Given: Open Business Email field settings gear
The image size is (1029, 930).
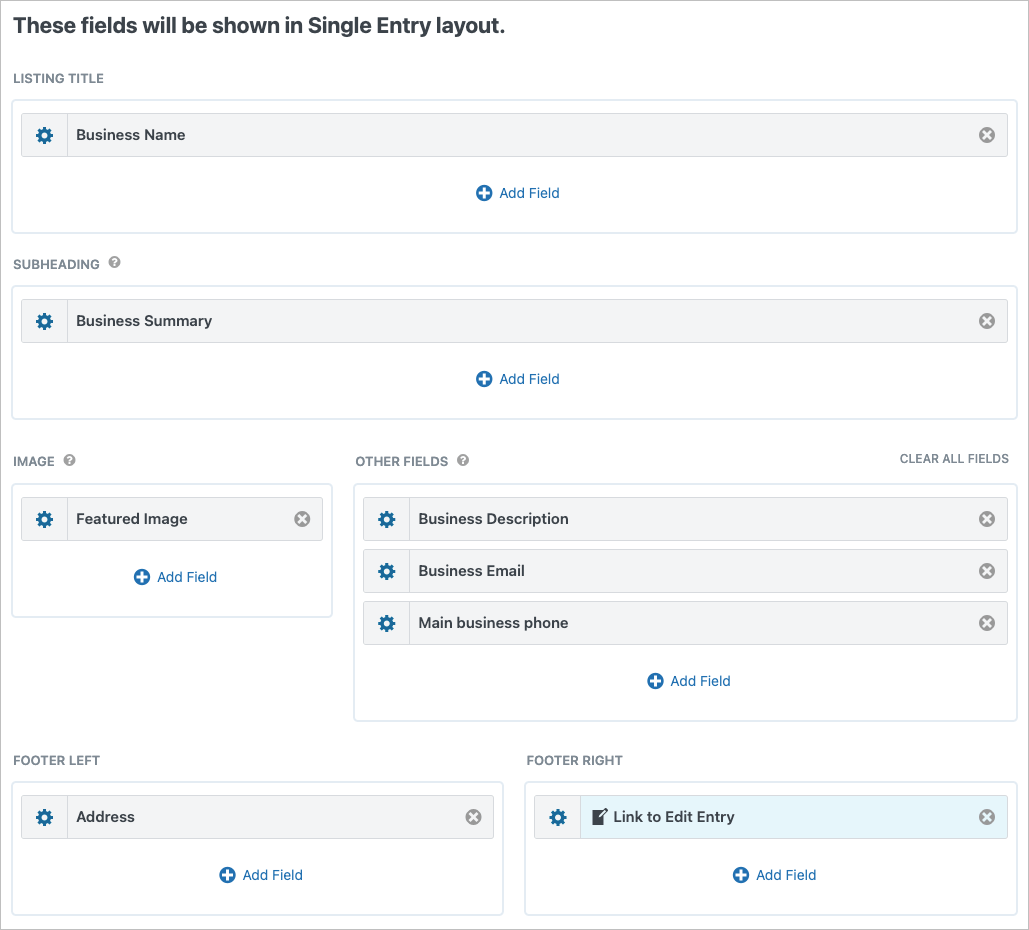Looking at the screenshot, I should 387,571.
